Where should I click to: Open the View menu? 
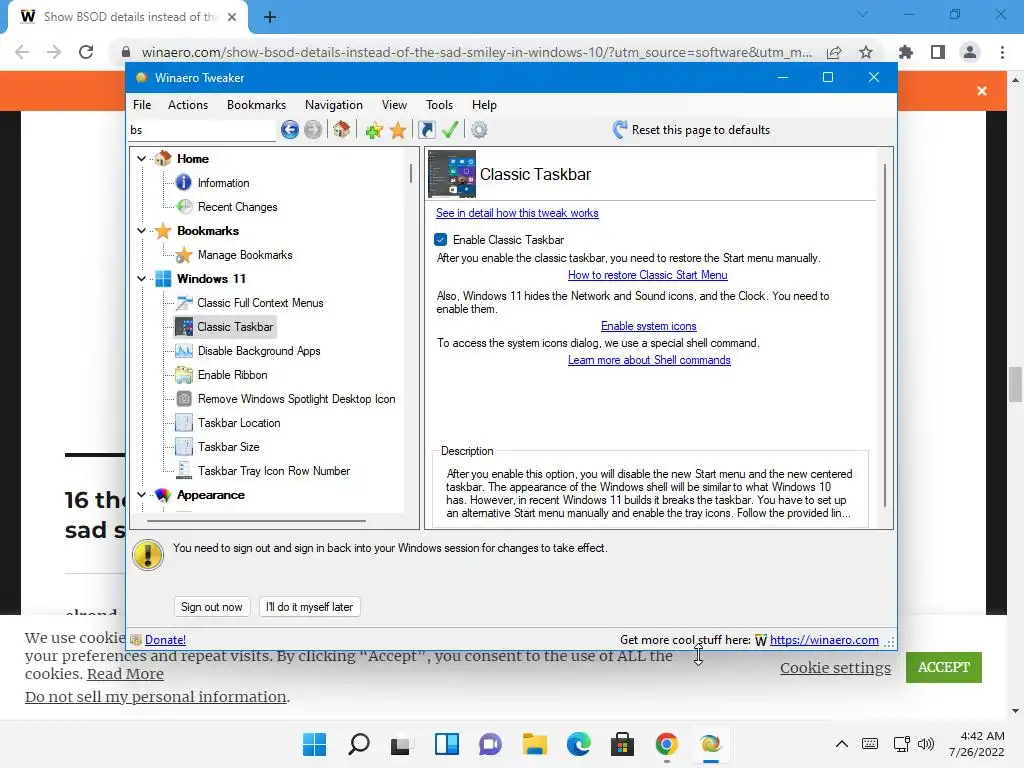[394, 105]
